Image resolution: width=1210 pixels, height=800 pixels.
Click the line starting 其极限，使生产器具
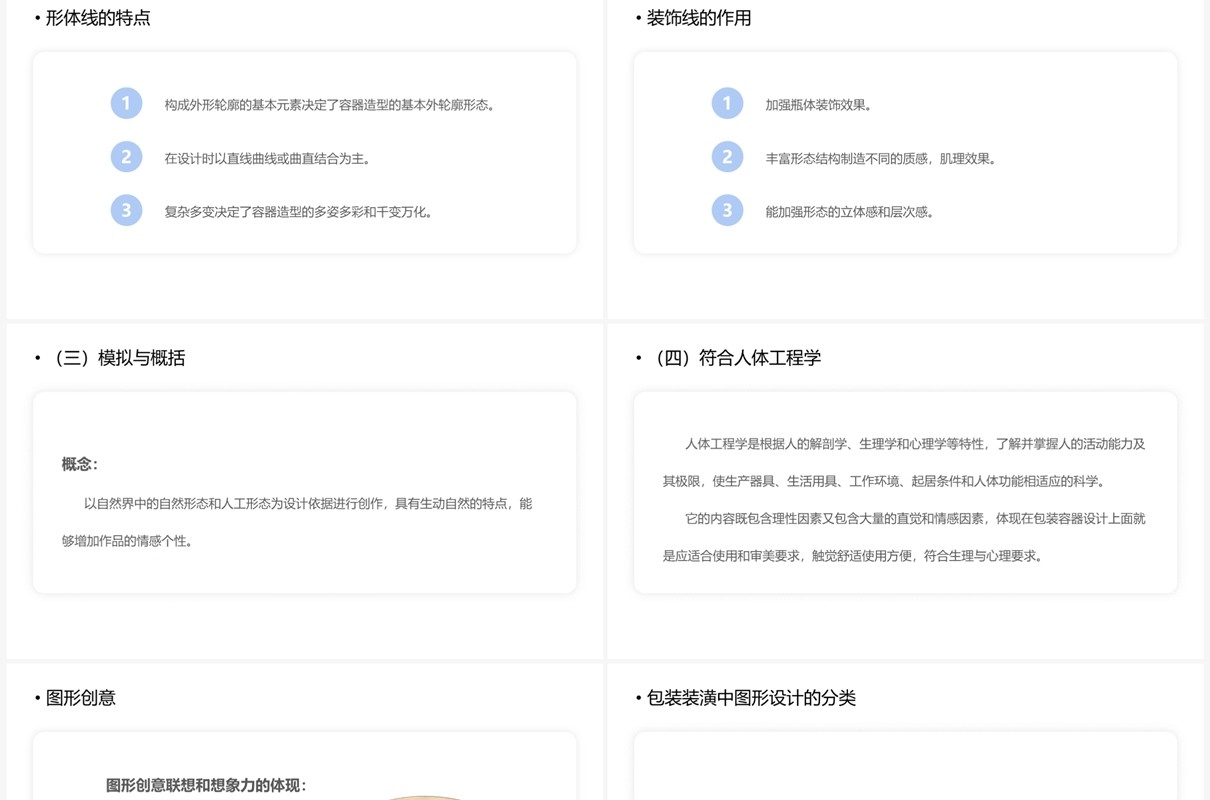[886, 481]
